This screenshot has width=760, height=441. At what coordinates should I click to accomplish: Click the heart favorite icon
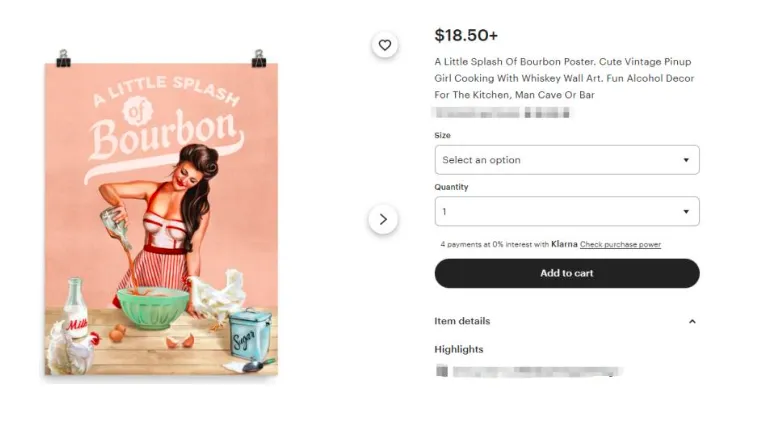tap(384, 45)
